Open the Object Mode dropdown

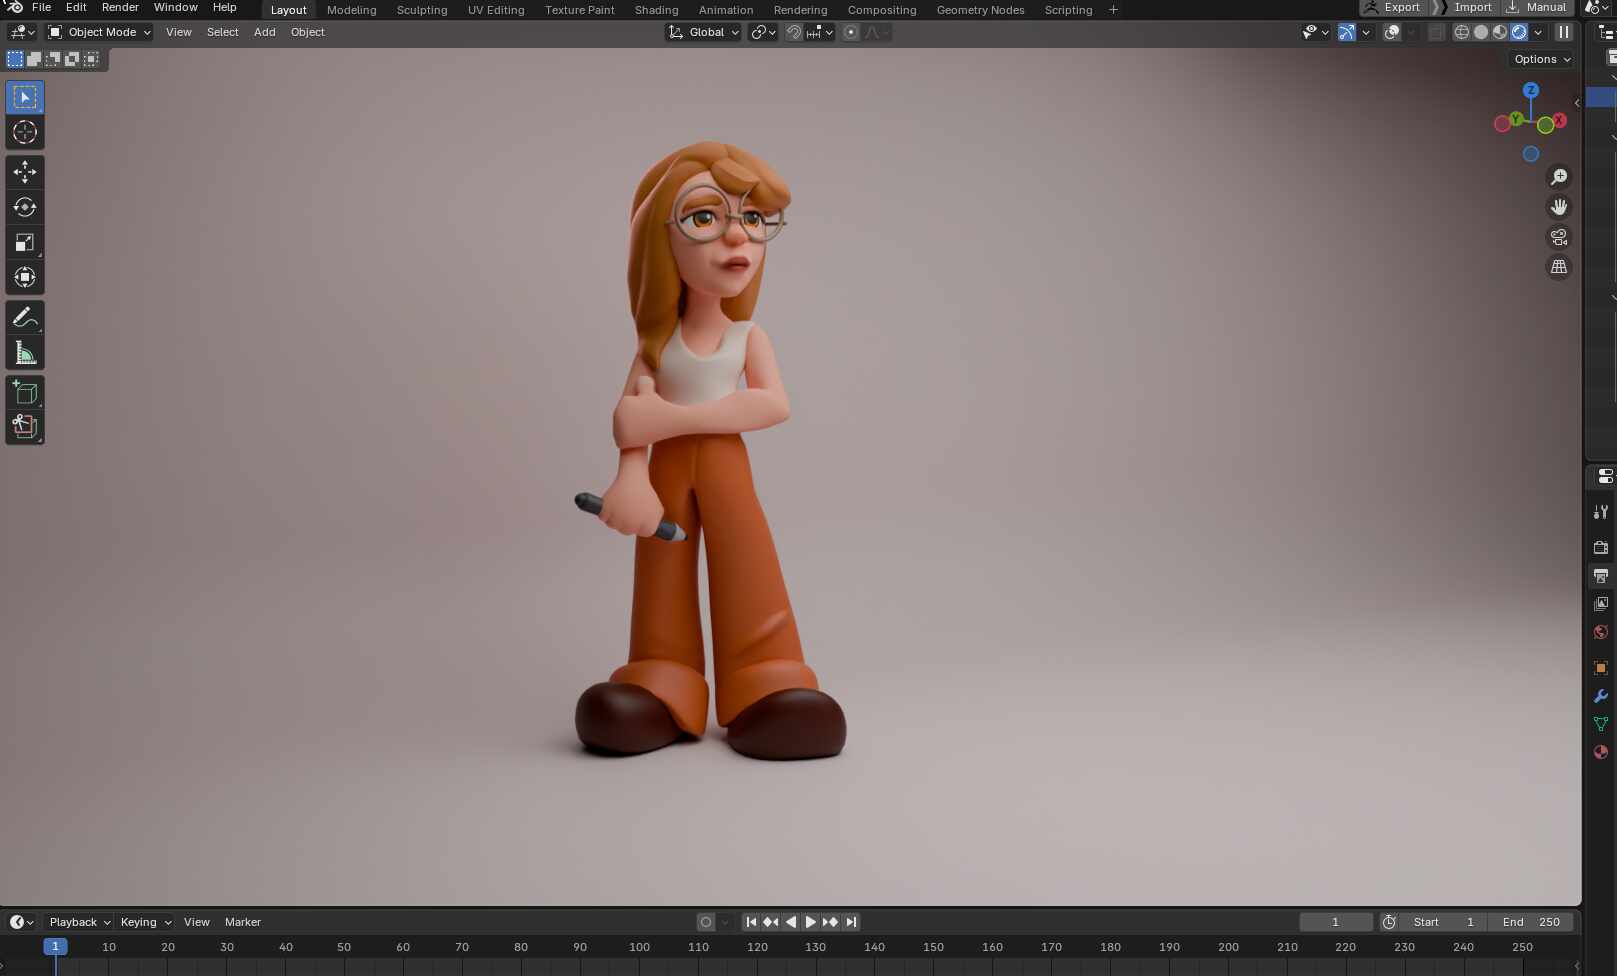100,32
